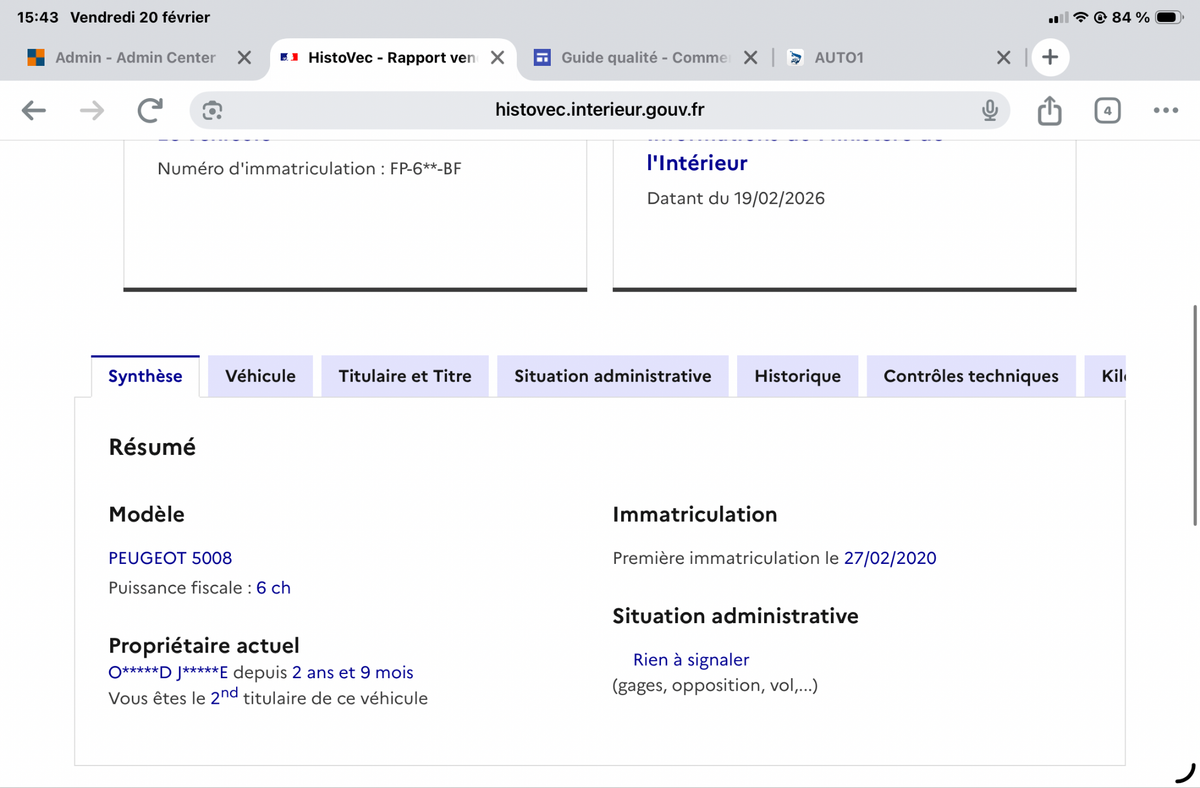
Task: Tap the lens search icon in address bar
Action: click(212, 110)
